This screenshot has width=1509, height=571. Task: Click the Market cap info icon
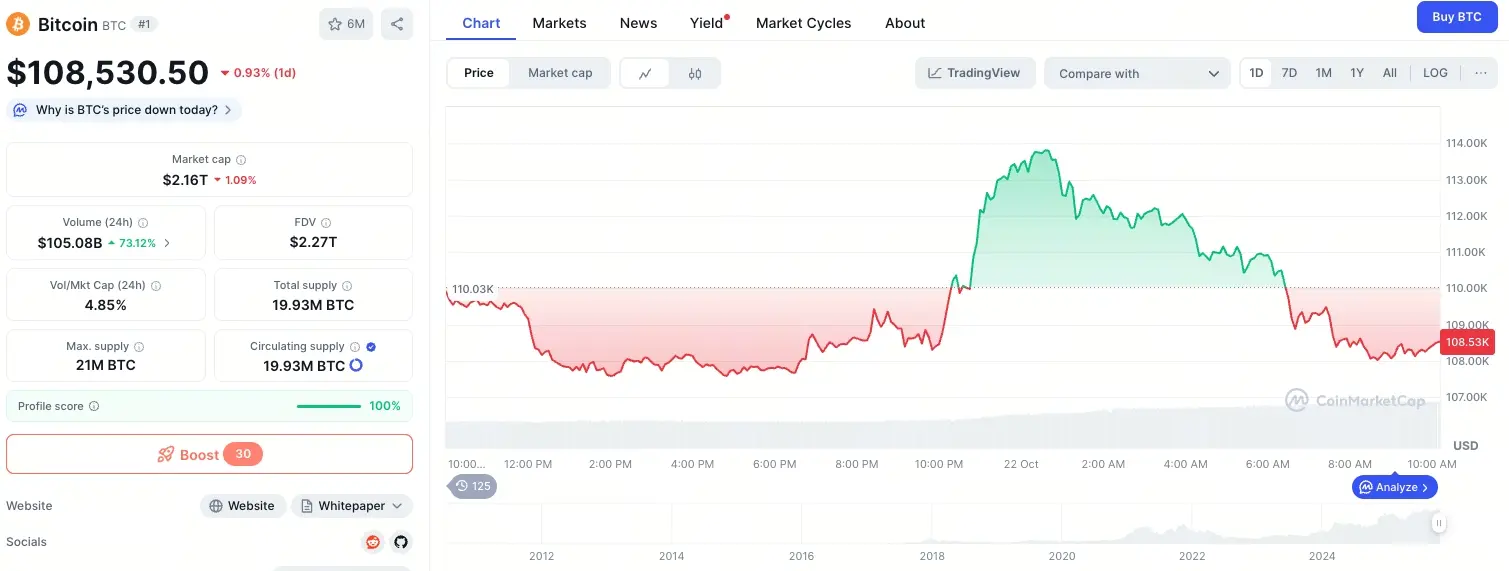pyautogui.click(x=241, y=160)
